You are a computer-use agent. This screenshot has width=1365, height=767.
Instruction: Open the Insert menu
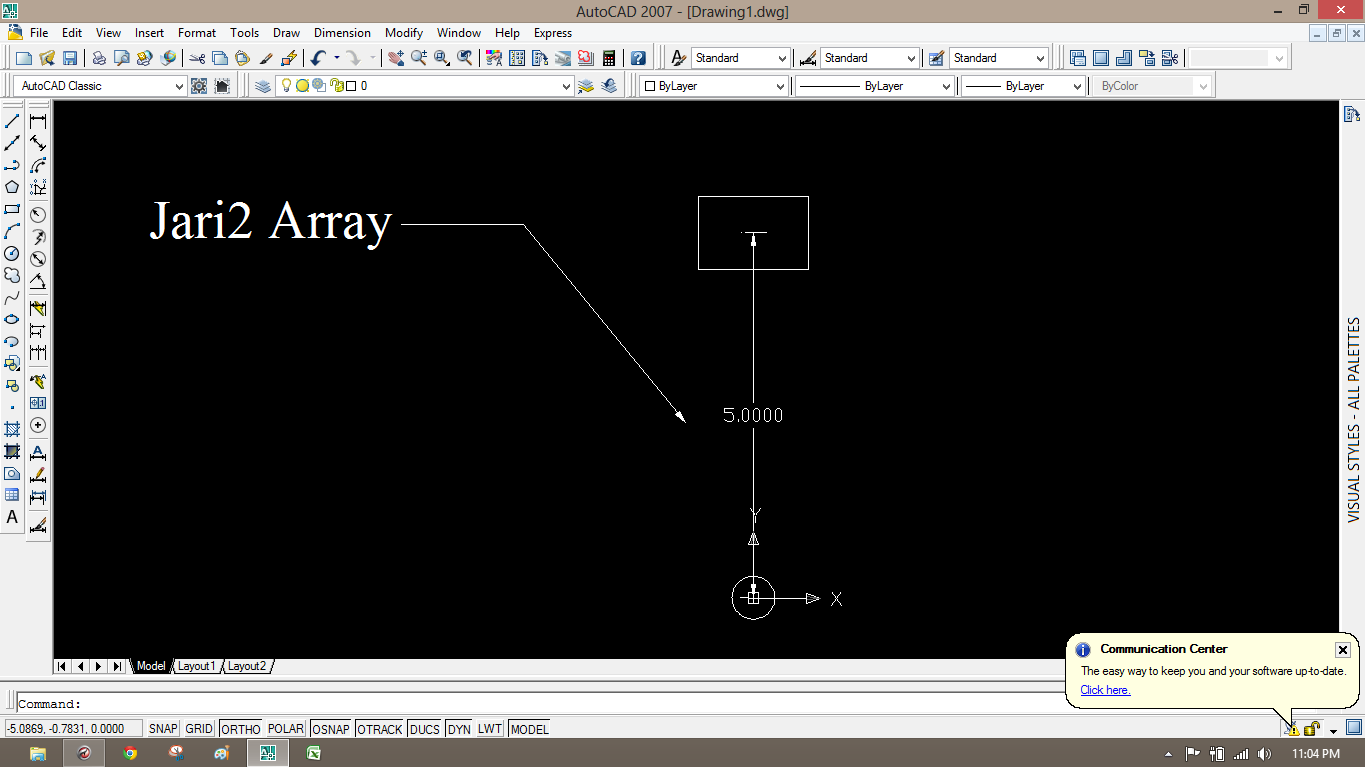coord(150,33)
